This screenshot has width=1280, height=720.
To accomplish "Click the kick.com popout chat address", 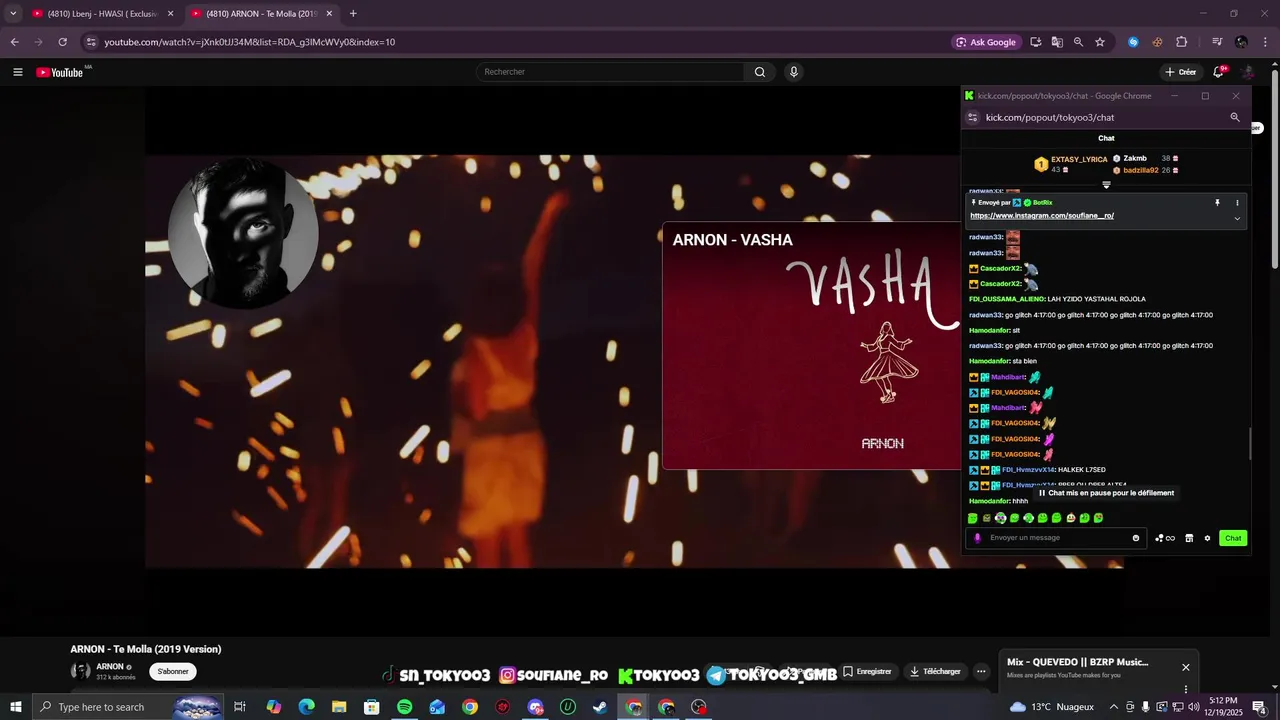I will coord(1050,117).
